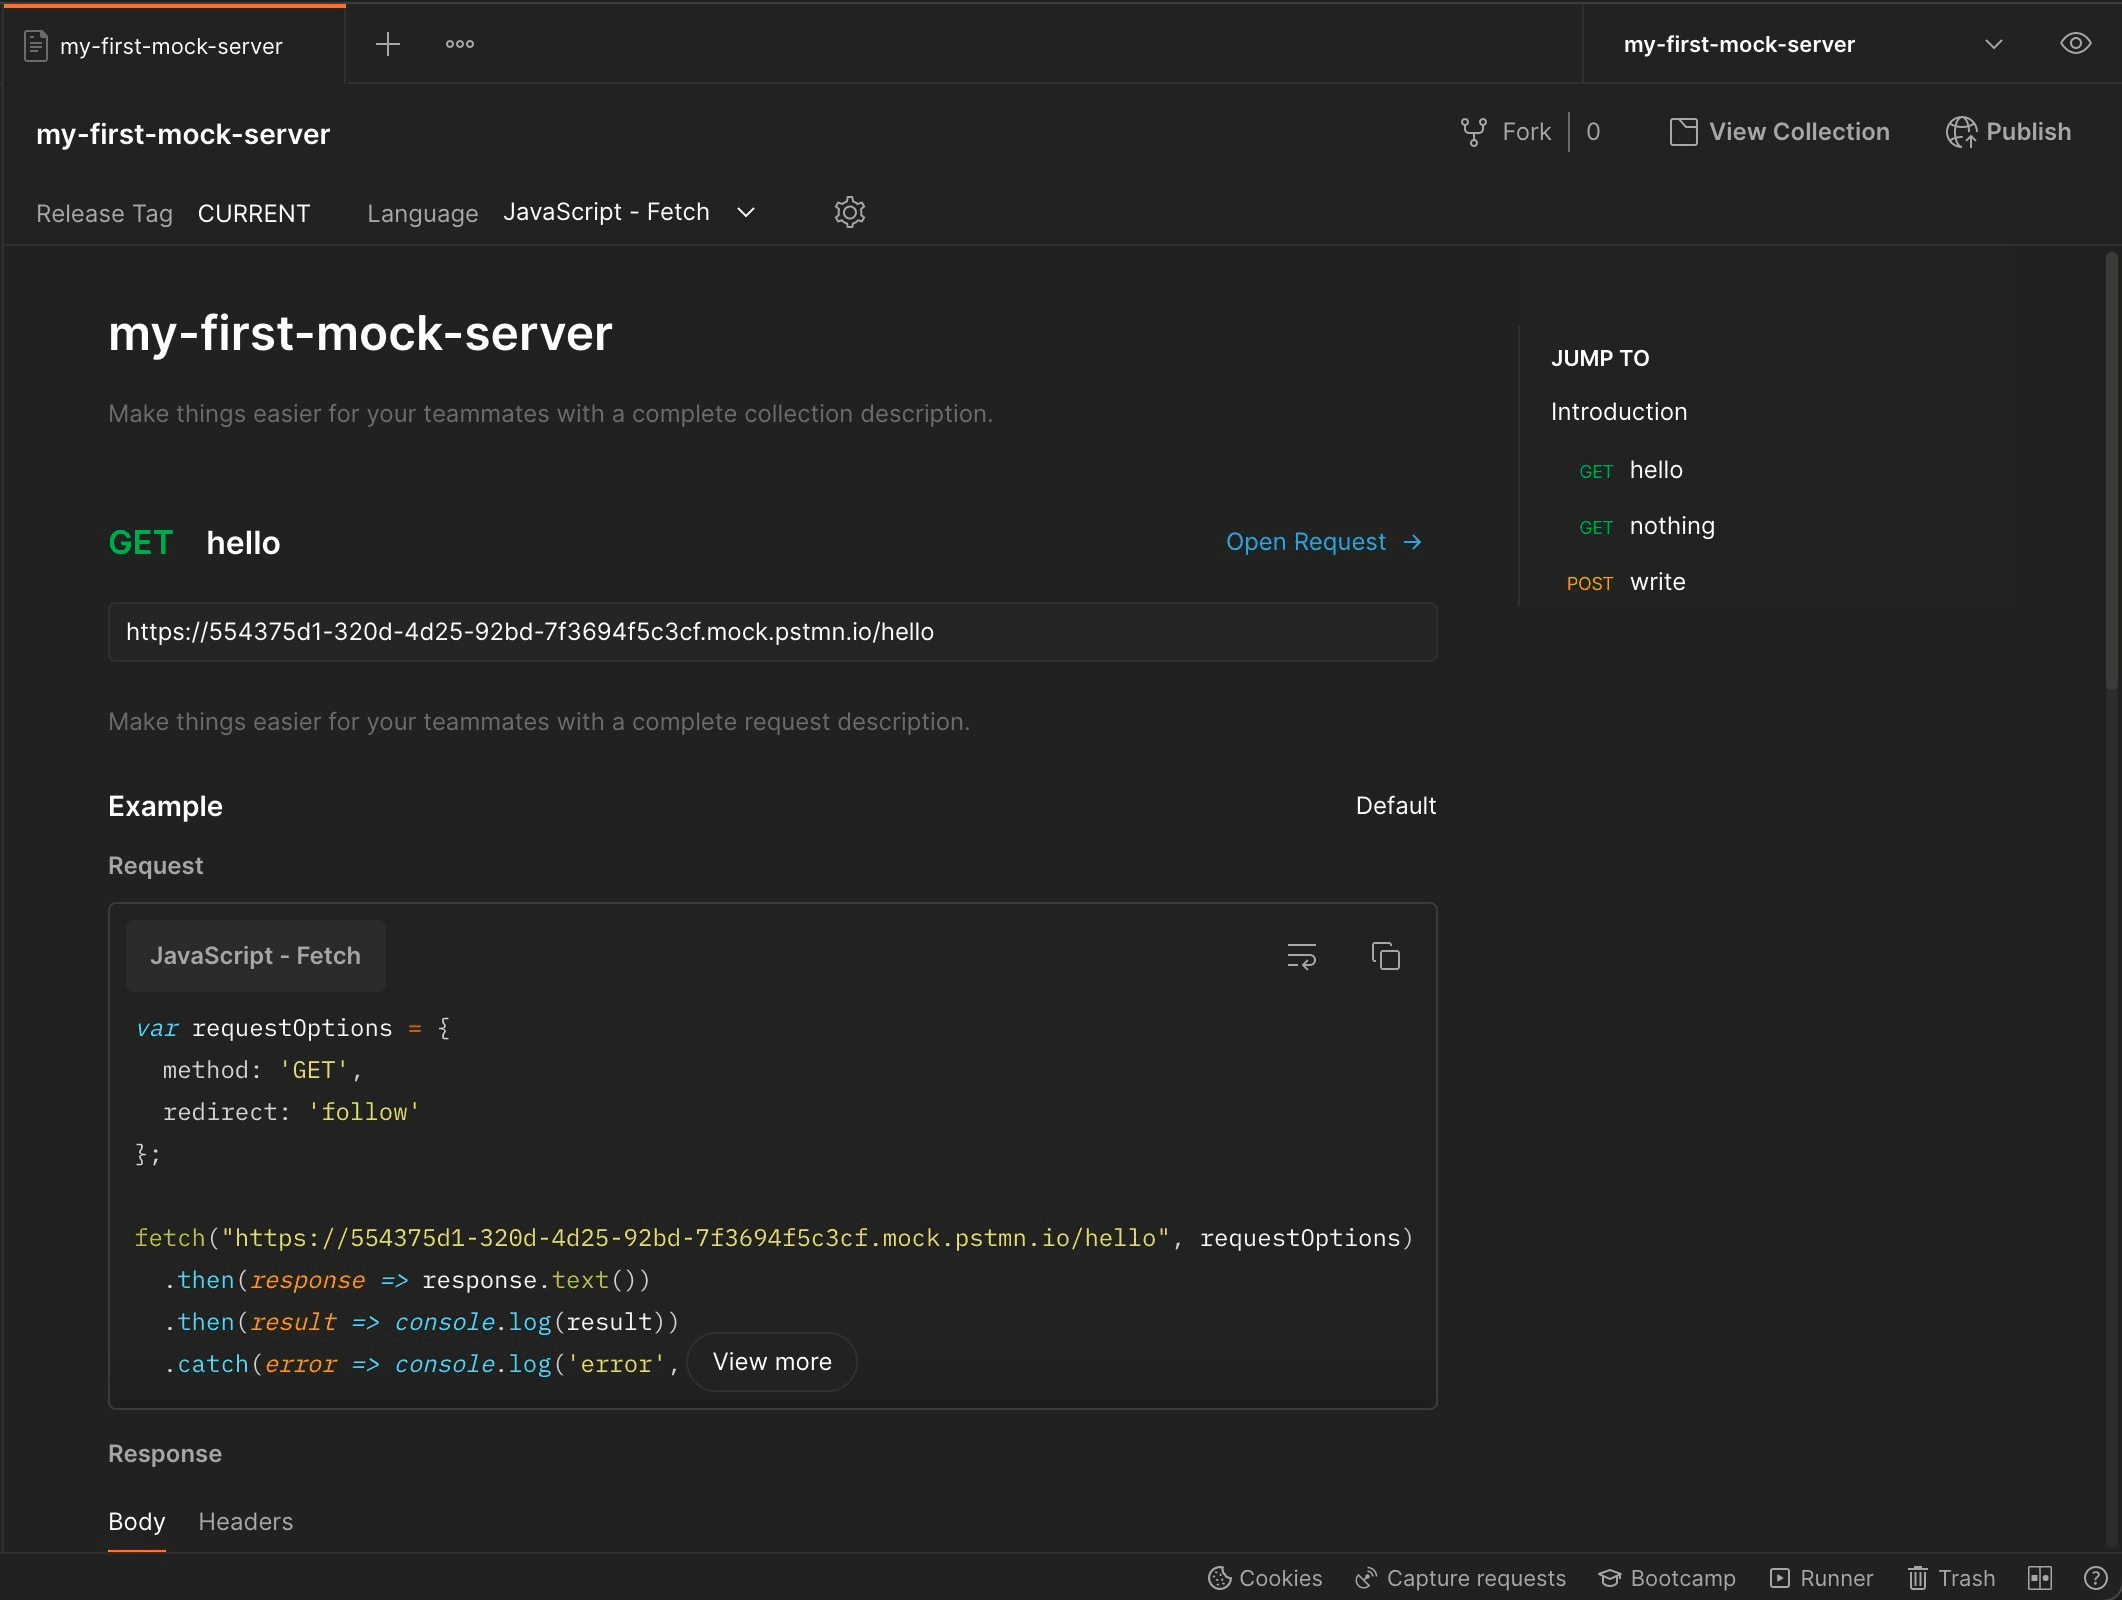Open the Language JavaScript - Fetch dropdown
This screenshot has height=1600, width=2122.
(629, 212)
